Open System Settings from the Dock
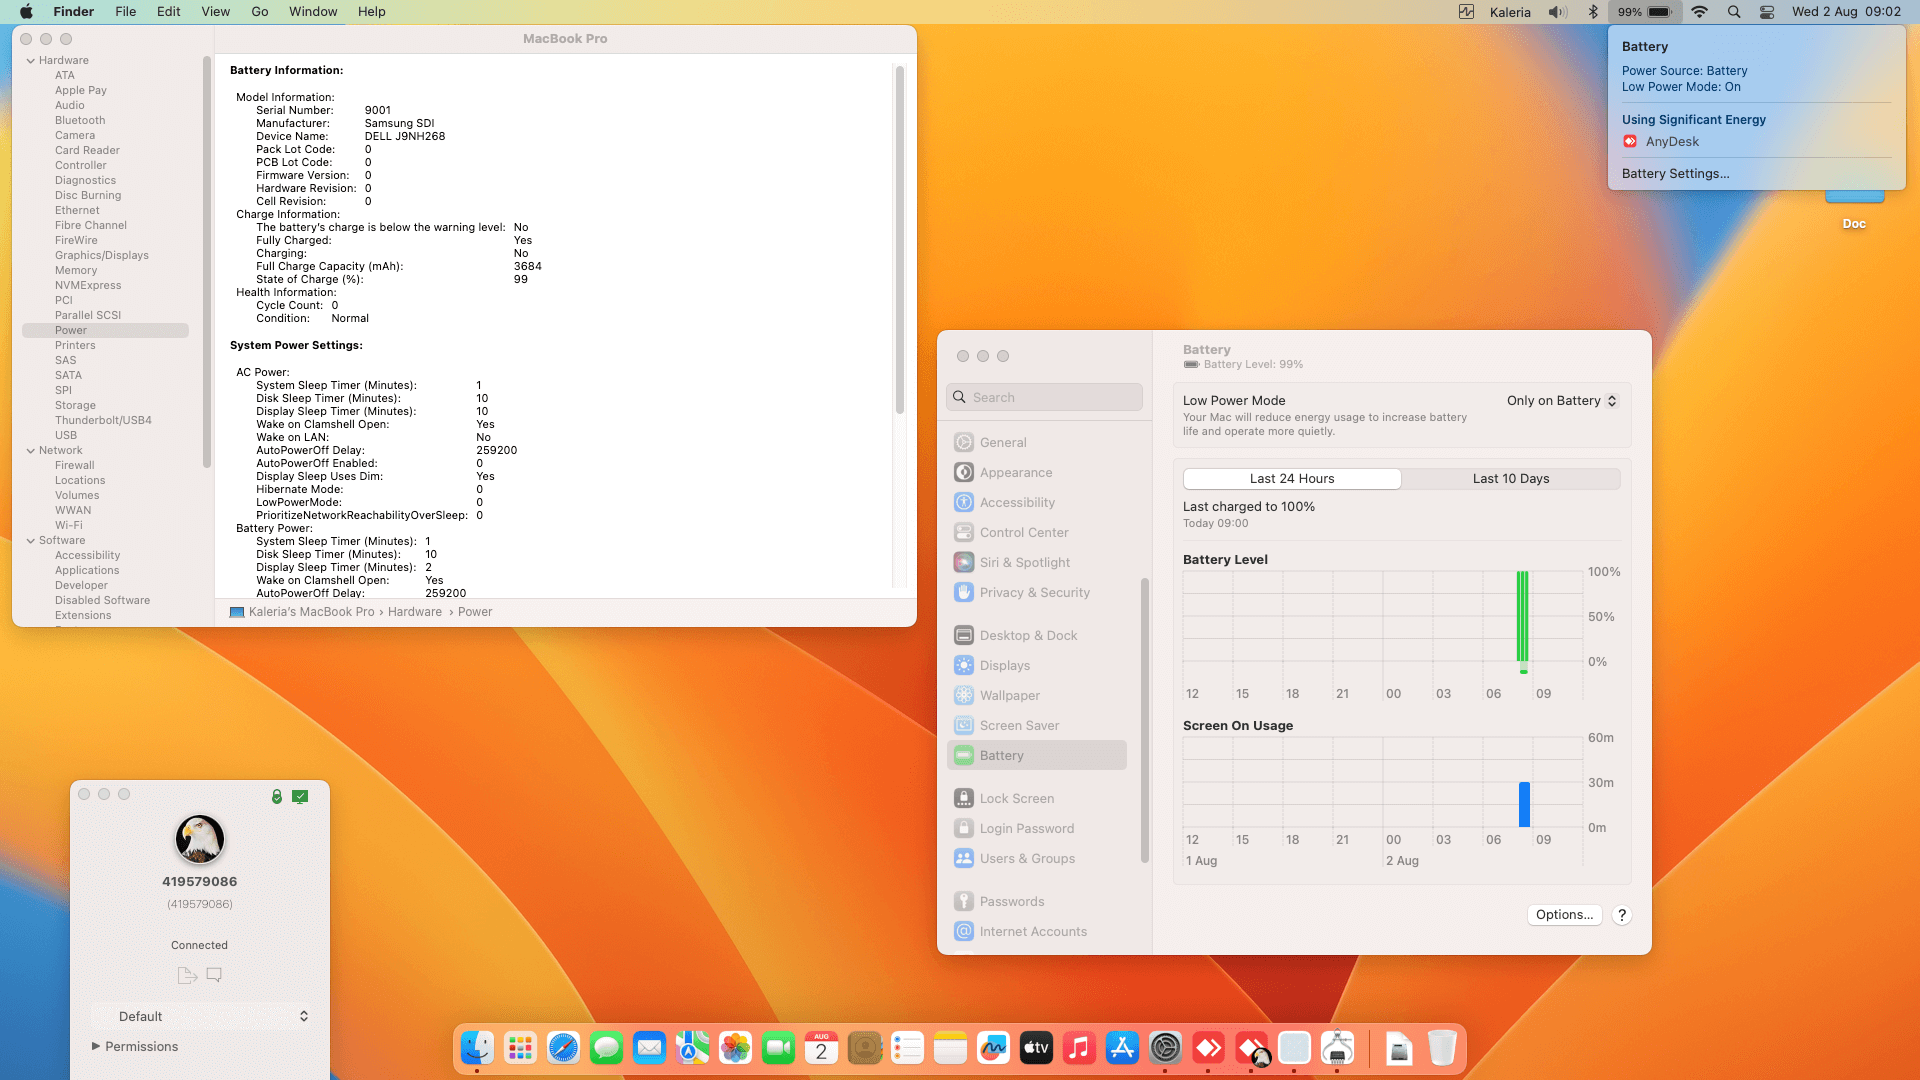The image size is (1920, 1080). click(1165, 1048)
